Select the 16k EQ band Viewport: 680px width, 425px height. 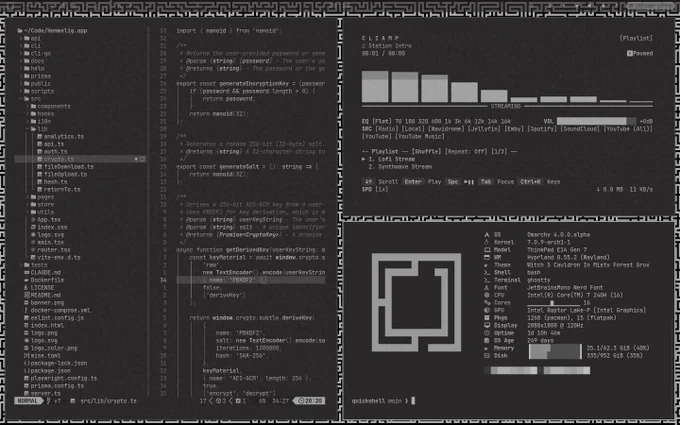pyautogui.click(x=505, y=121)
